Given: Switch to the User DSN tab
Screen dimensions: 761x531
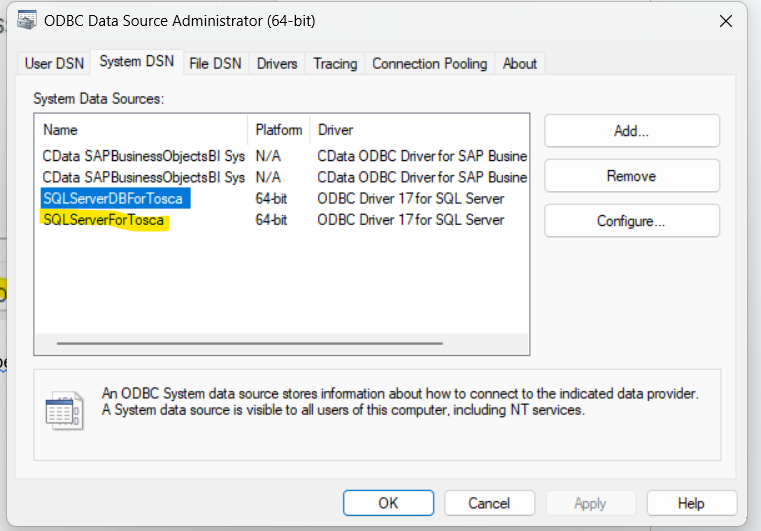Looking at the screenshot, I should tap(54, 63).
